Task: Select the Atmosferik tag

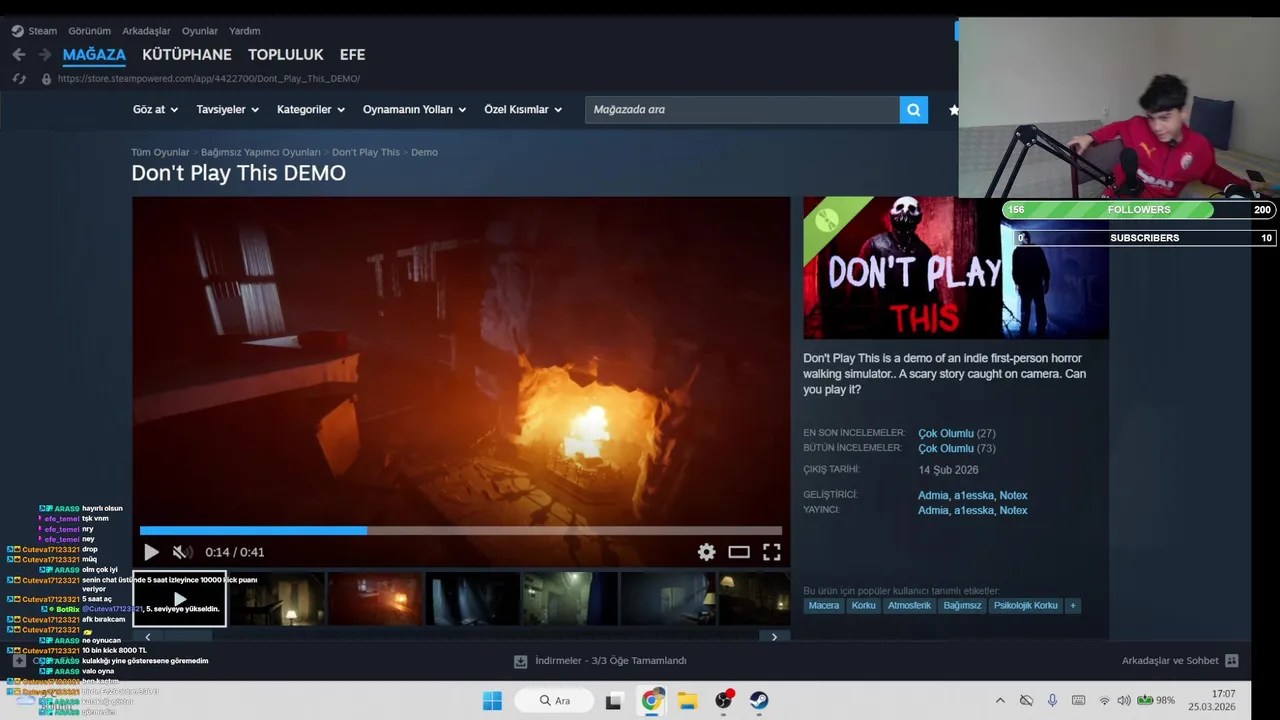Action: (909, 606)
